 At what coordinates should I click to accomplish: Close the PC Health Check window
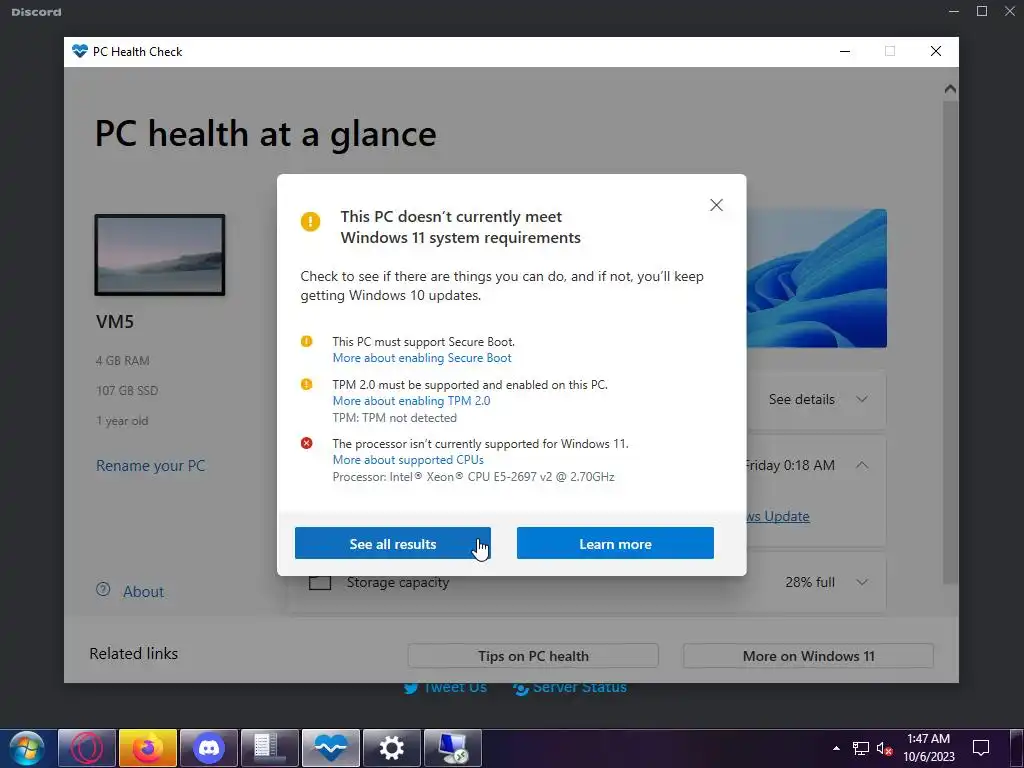[x=936, y=52]
